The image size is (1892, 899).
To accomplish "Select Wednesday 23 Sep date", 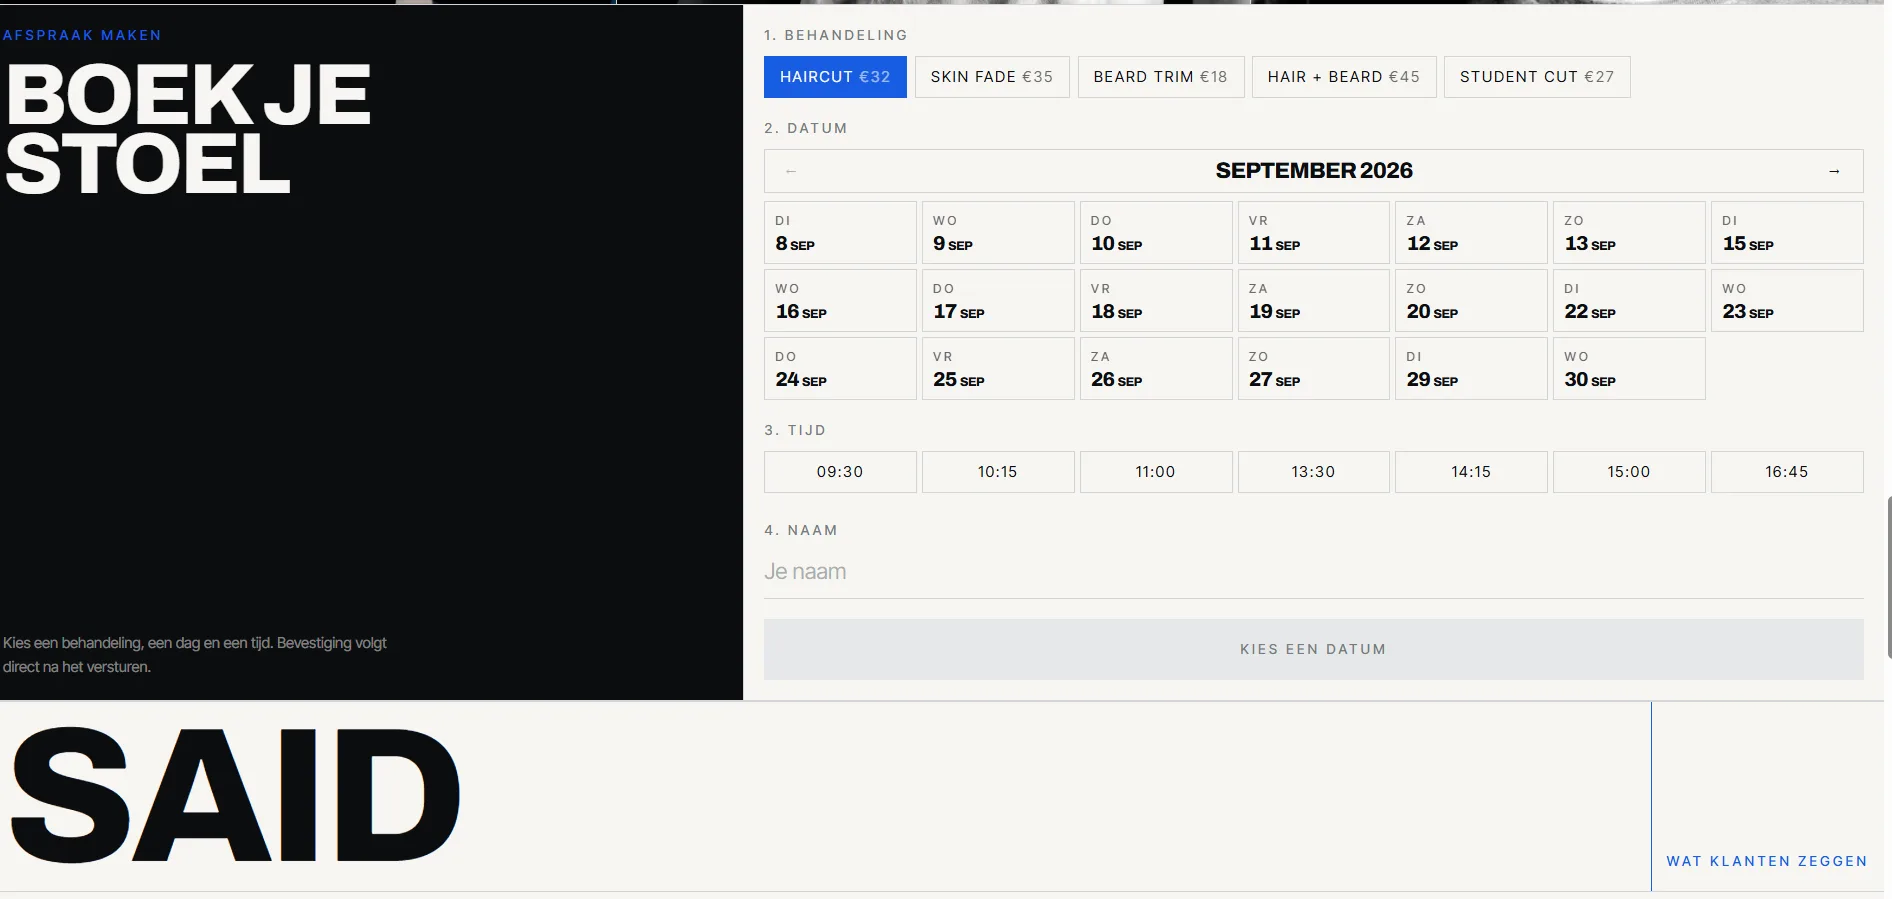I will (x=1787, y=301).
